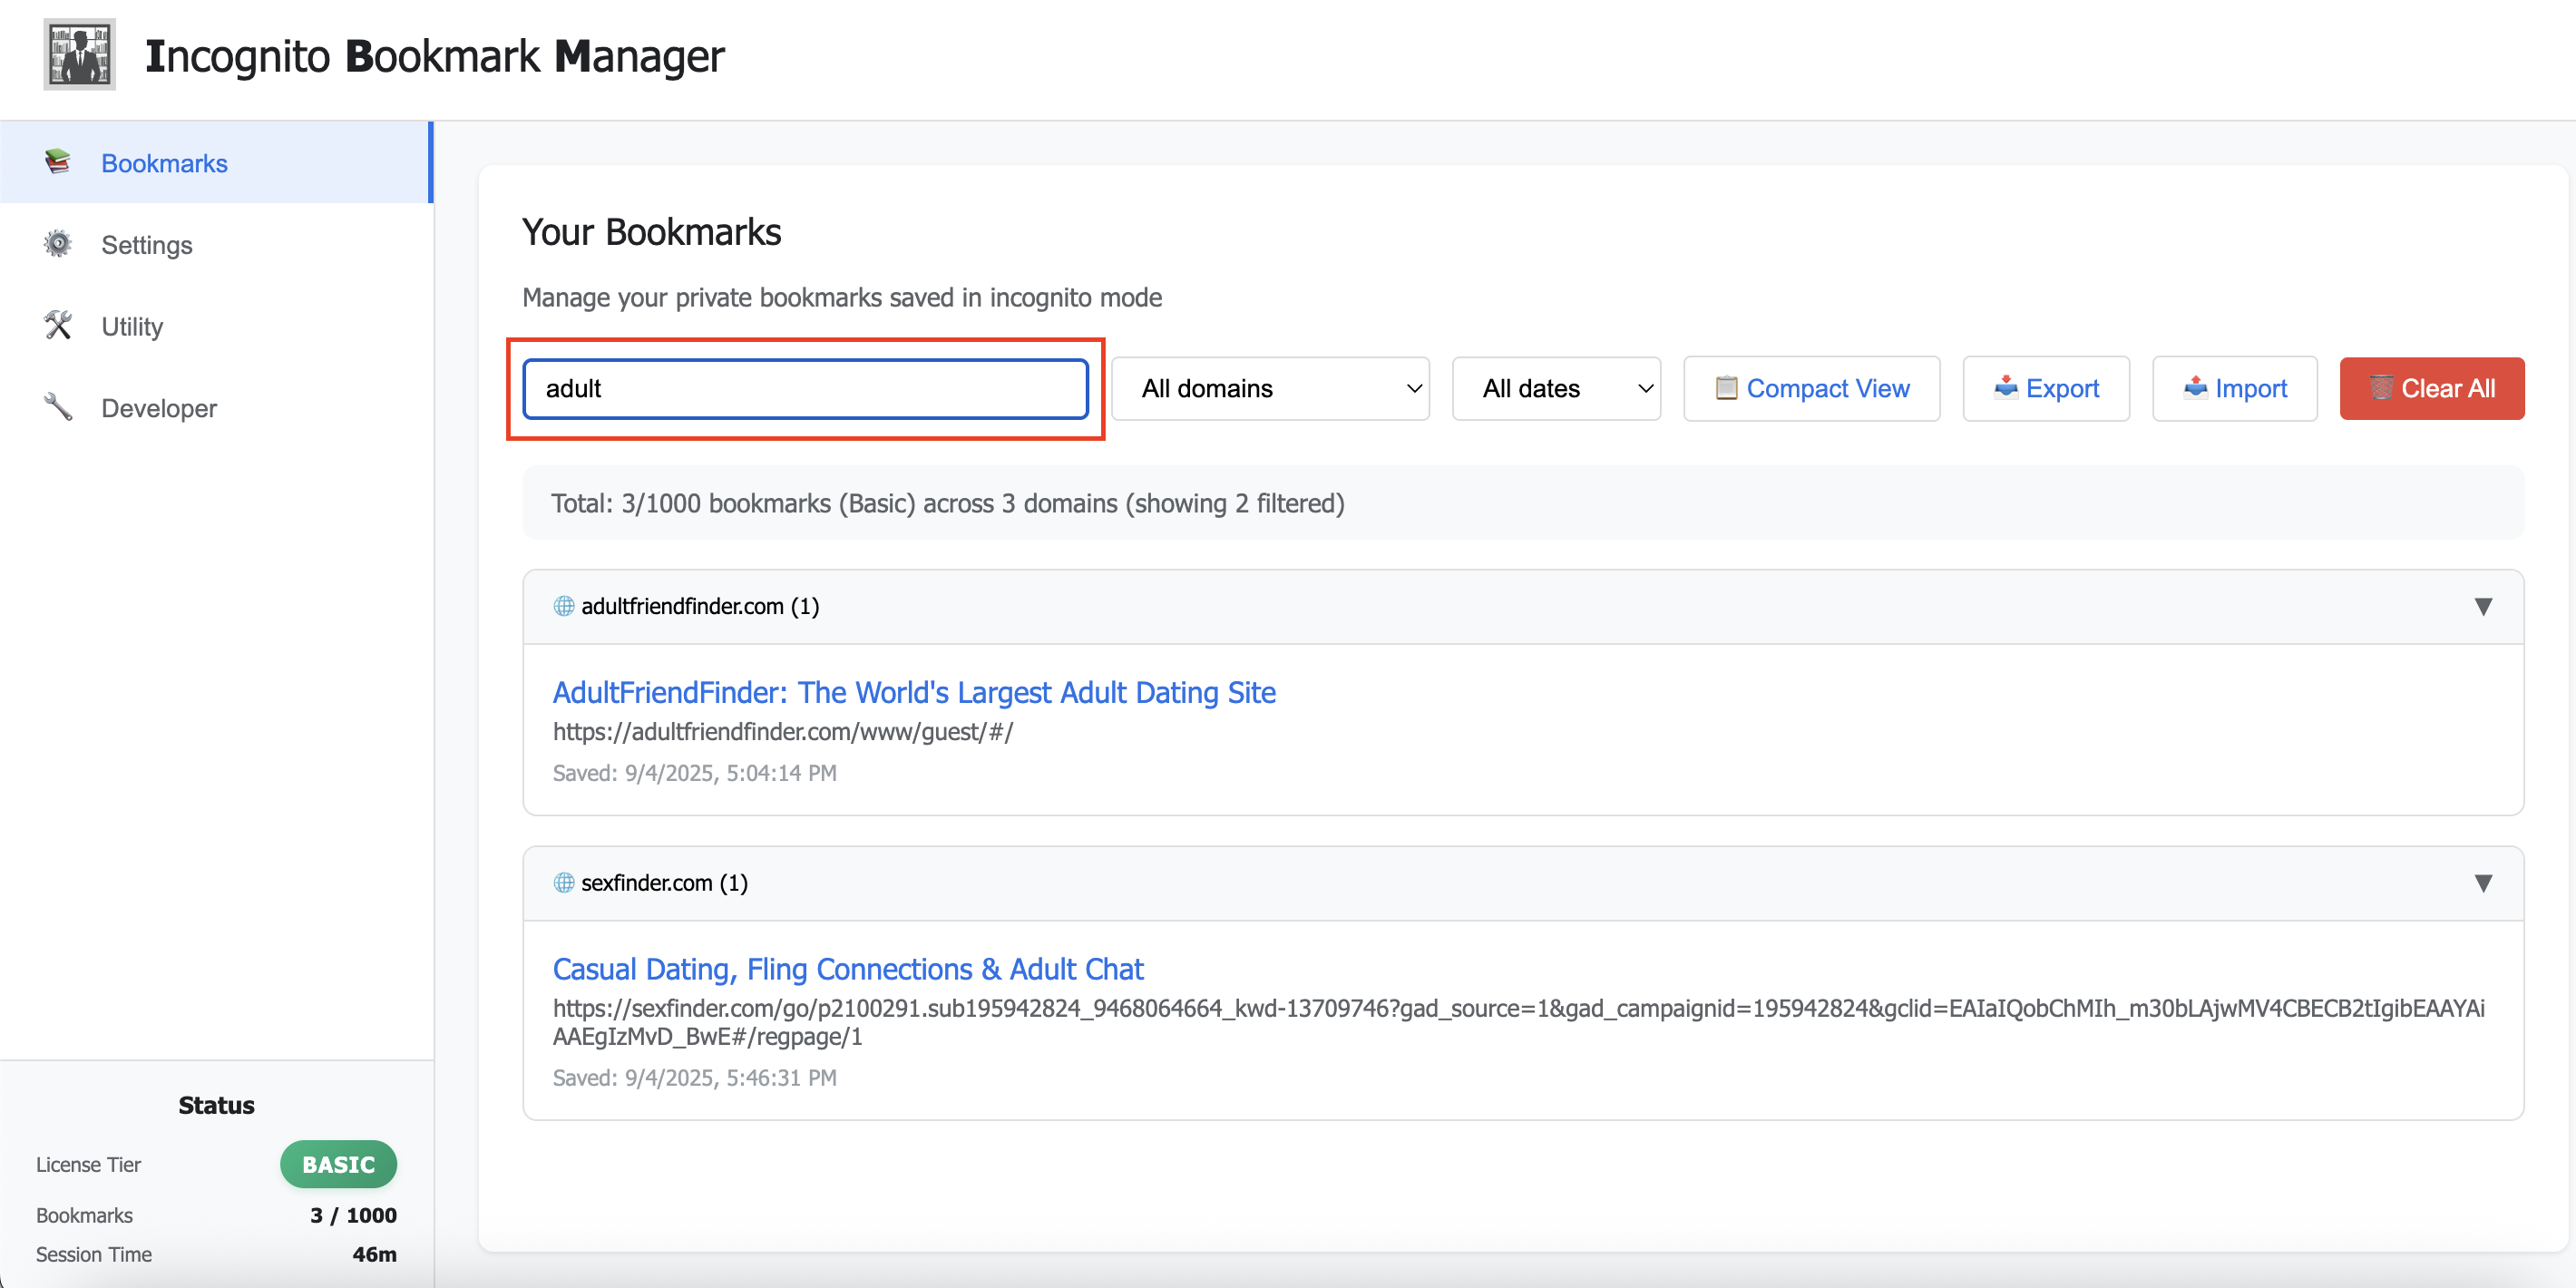Expand the sexfinder.com disclosure arrow
The image size is (2576, 1288).
2483,883
